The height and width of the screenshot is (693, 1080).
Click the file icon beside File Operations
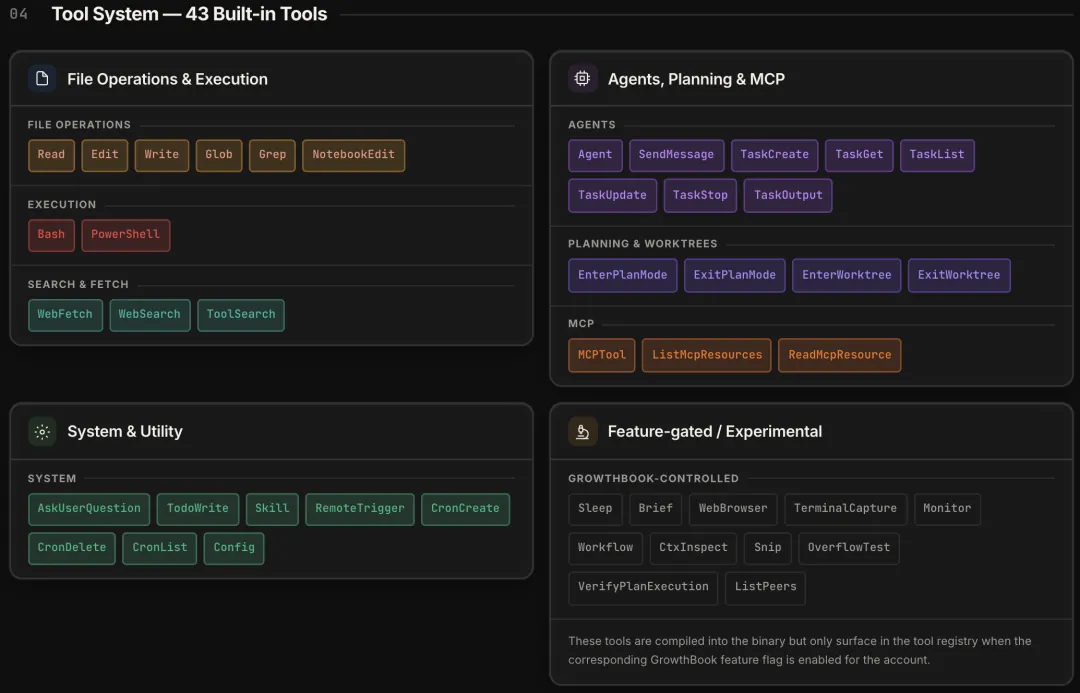click(42, 79)
